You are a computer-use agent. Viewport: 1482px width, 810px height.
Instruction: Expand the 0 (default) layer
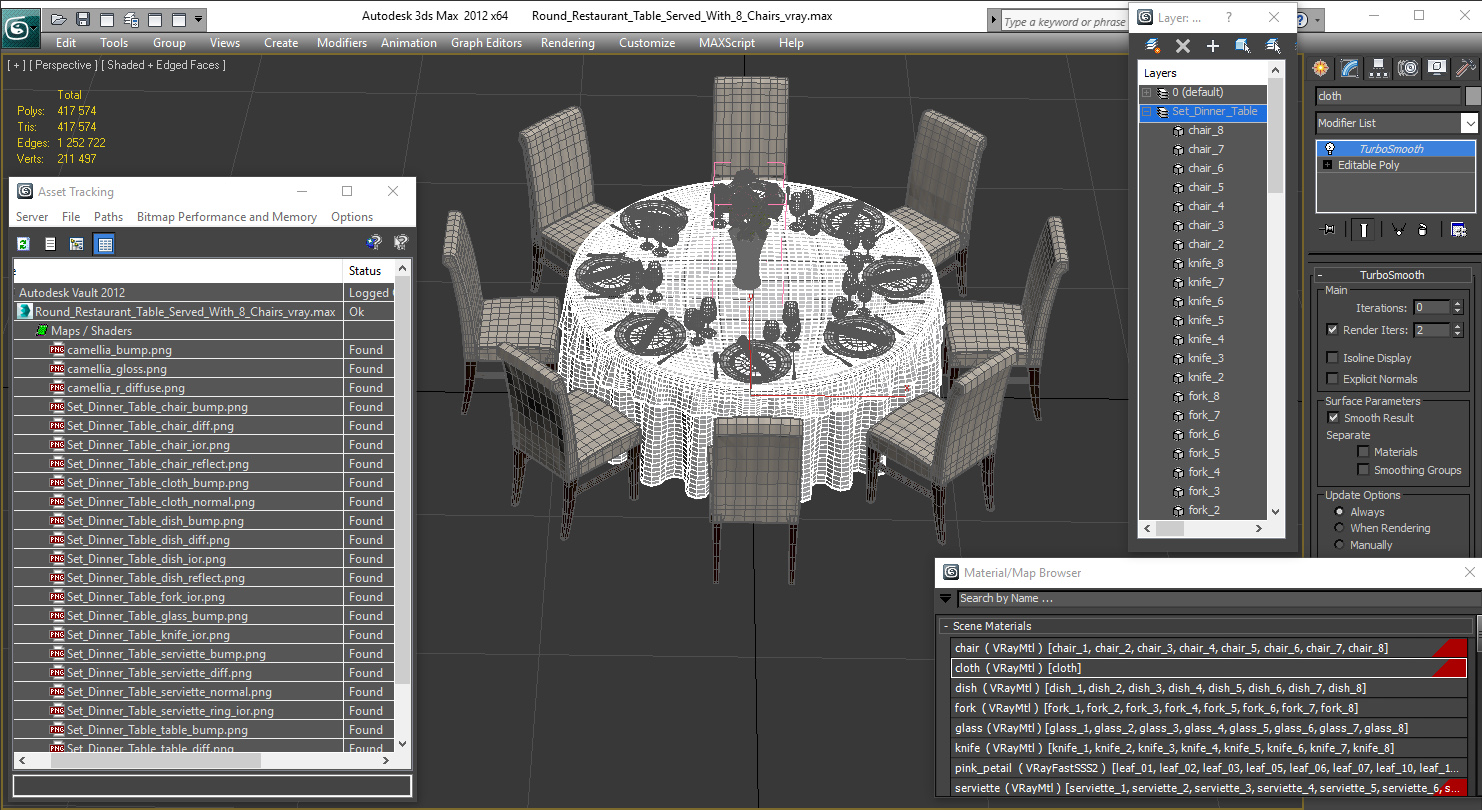click(1146, 92)
